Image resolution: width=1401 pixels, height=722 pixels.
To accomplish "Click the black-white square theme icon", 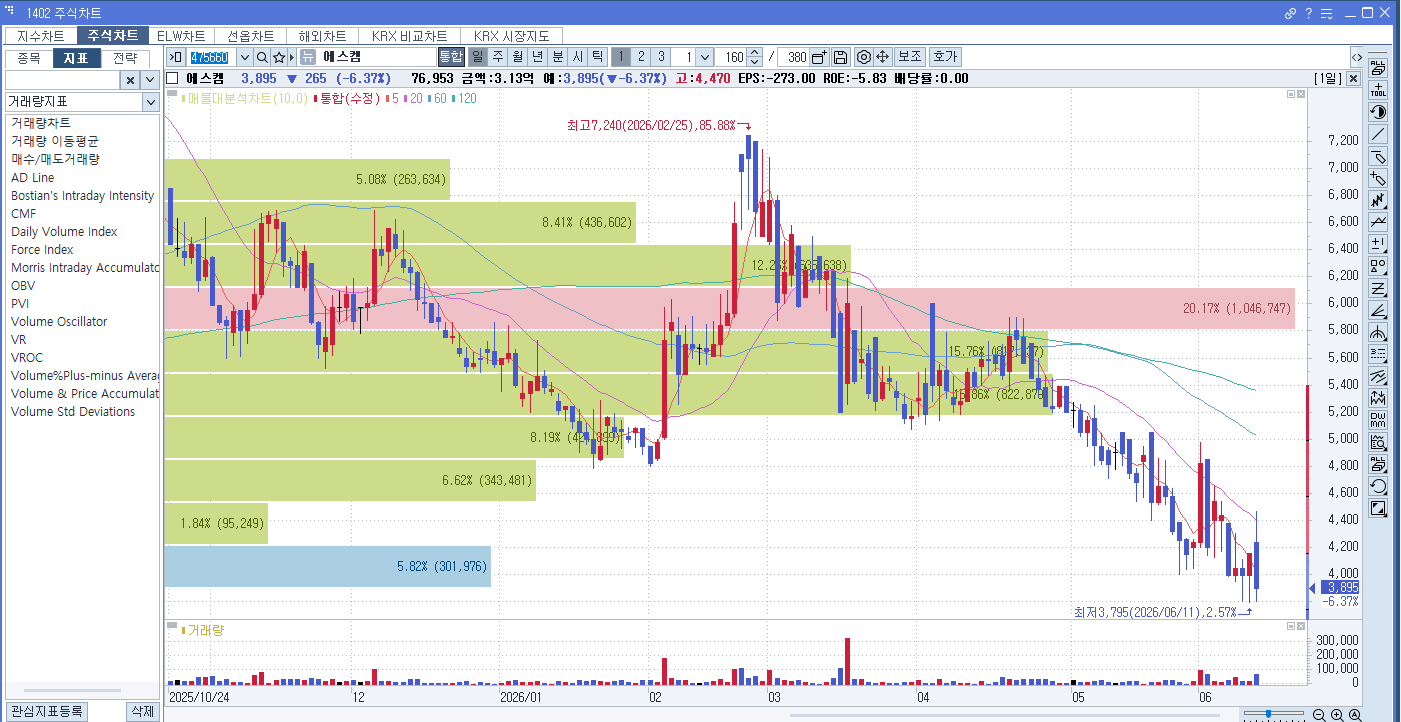I will click(1378, 508).
